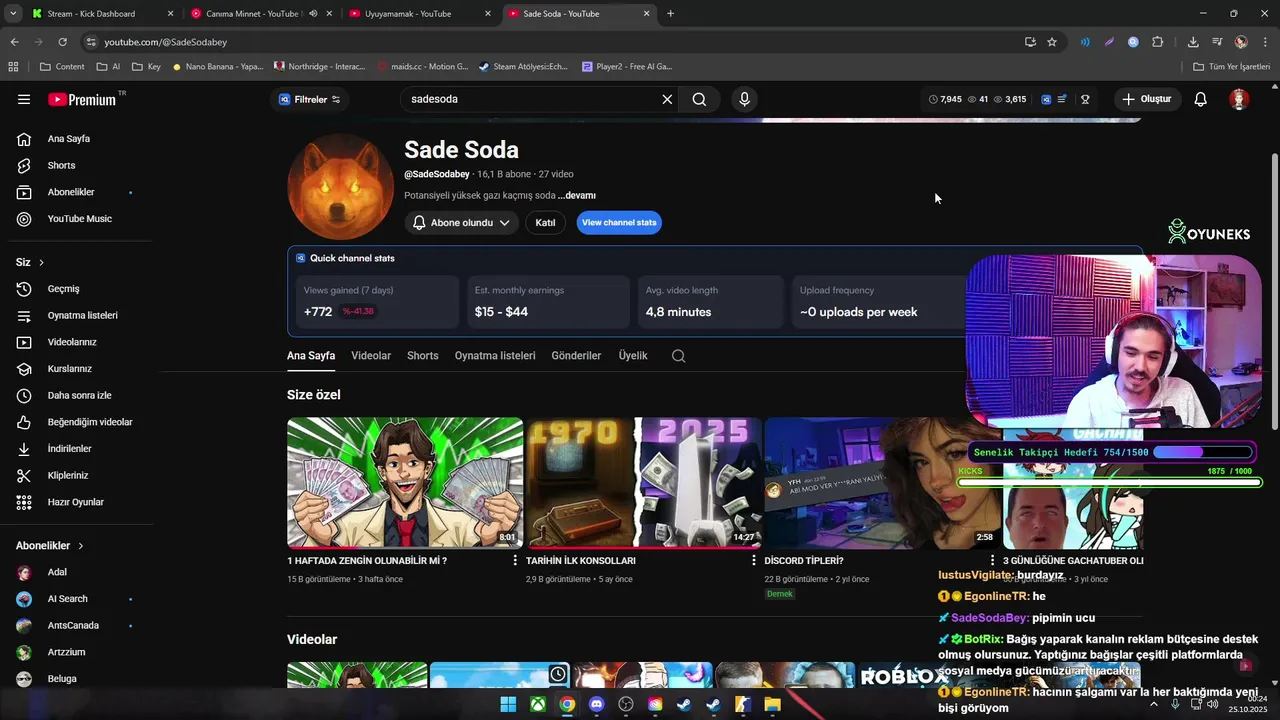
Task: Click the Oluştur create button
Action: point(1146,99)
